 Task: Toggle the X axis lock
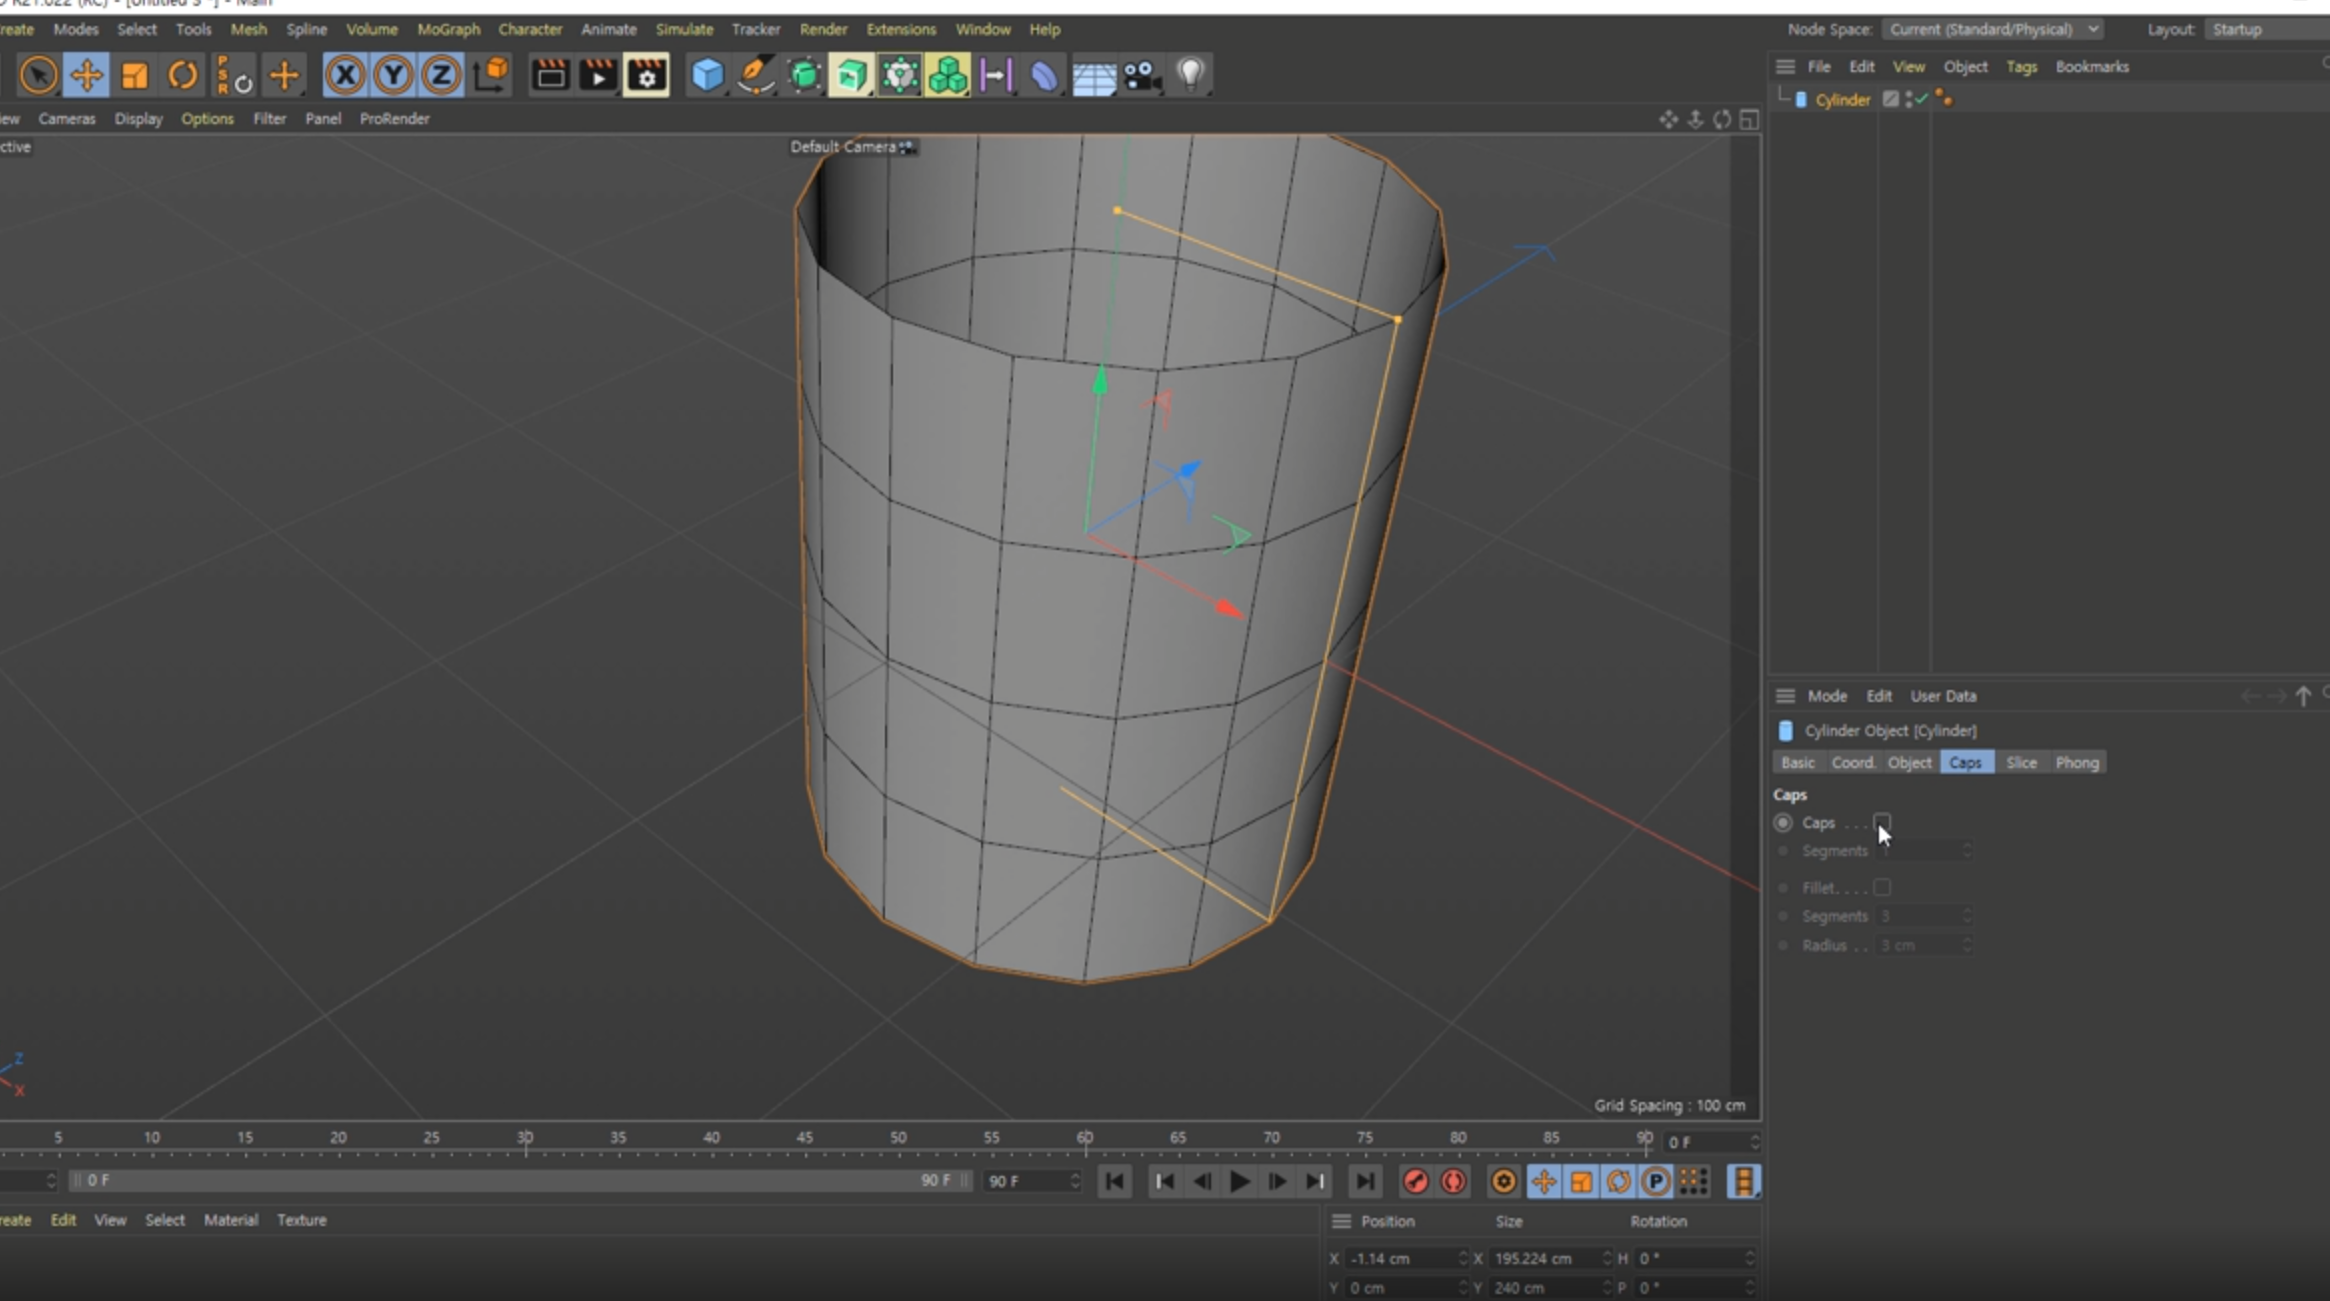tap(345, 75)
